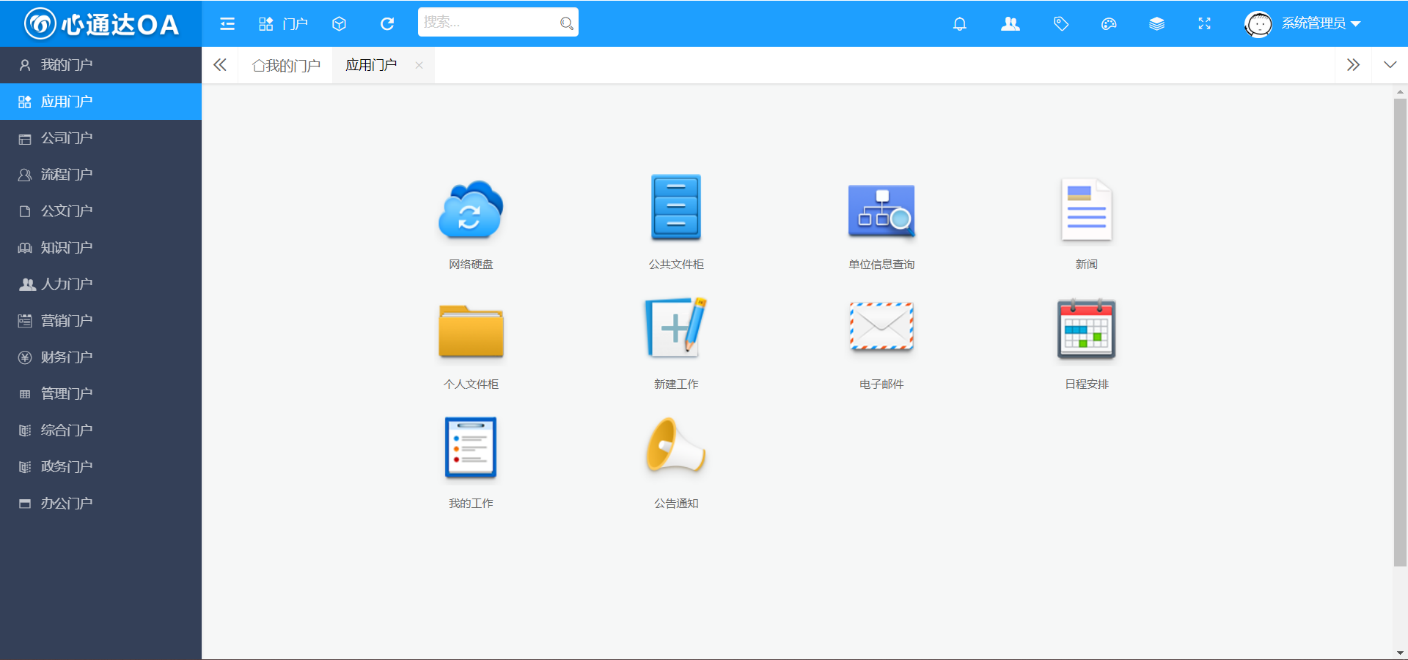Select 知识门户 in sidebar

(101, 248)
